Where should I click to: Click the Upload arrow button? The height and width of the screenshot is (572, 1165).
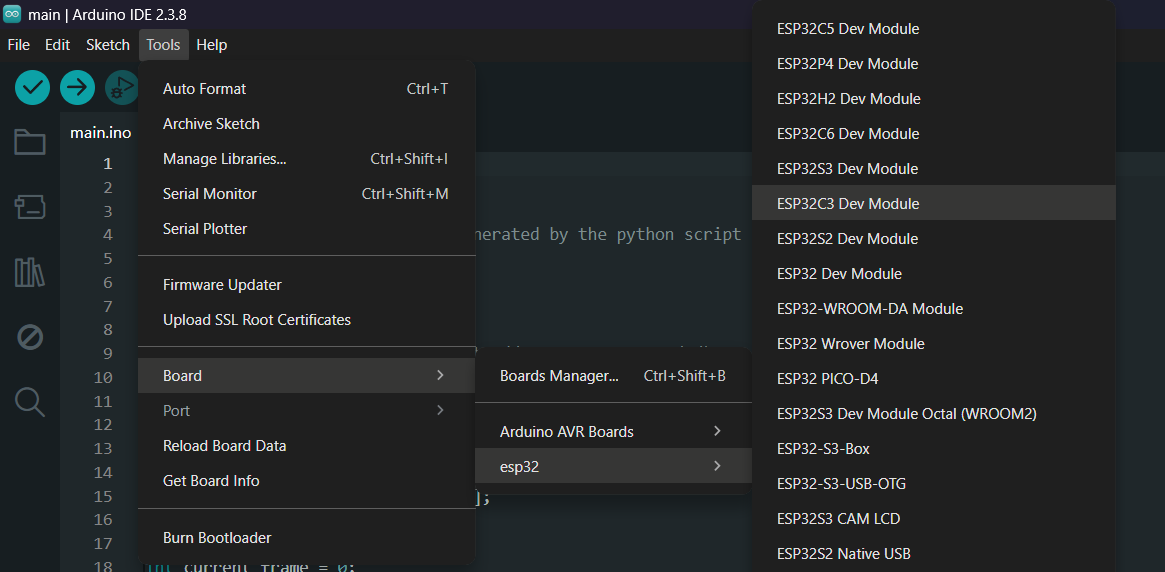[x=77, y=88]
